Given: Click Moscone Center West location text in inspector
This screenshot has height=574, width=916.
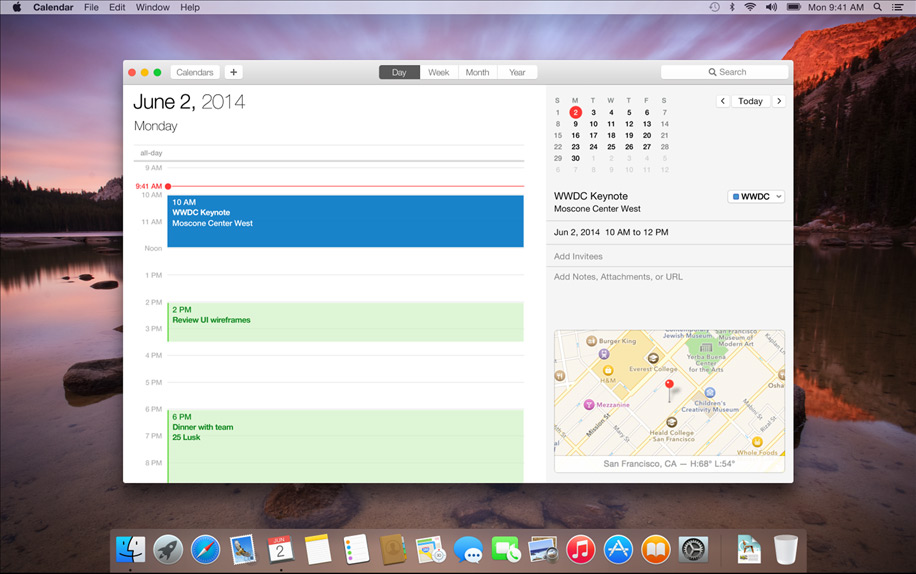Looking at the screenshot, I should pos(597,209).
